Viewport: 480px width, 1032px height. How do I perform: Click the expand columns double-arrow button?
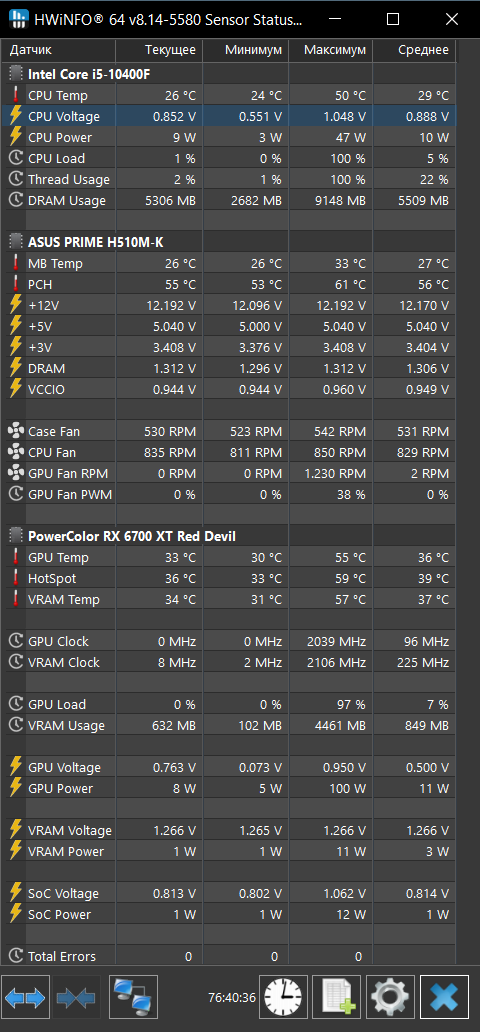pyautogui.click(x=26, y=997)
